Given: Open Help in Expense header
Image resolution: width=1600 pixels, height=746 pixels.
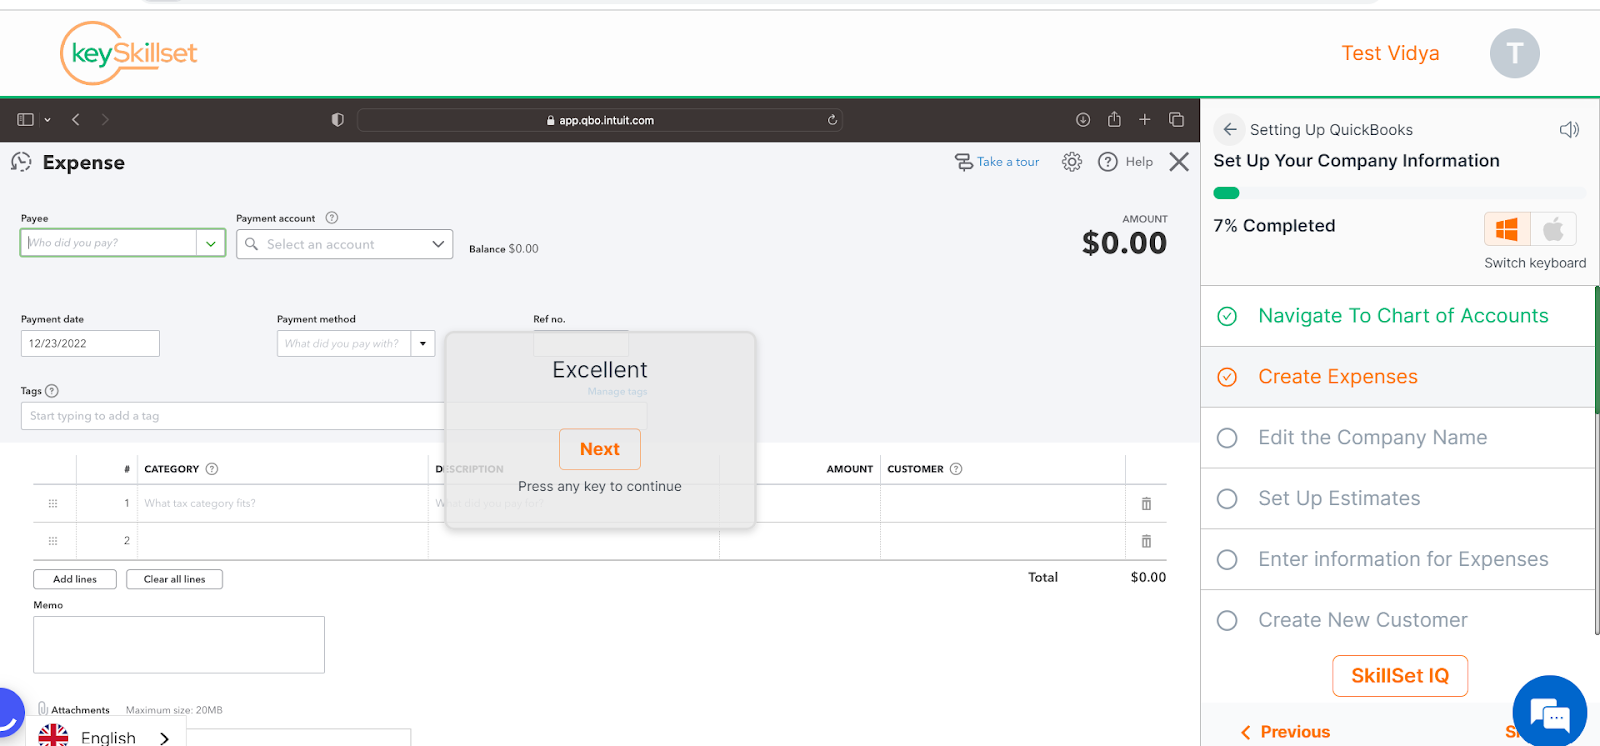Looking at the screenshot, I should click(1126, 162).
